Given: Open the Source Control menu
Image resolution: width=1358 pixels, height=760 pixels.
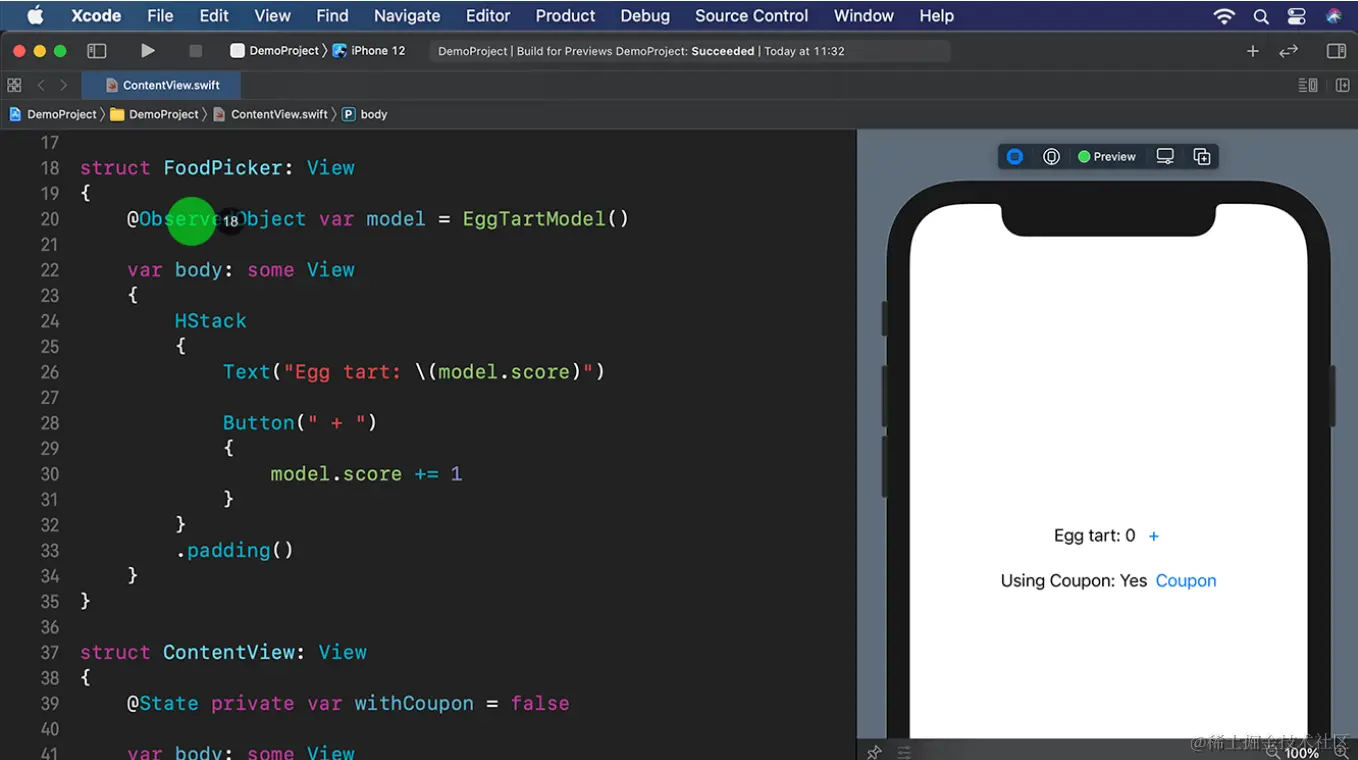Looking at the screenshot, I should coord(752,15).
